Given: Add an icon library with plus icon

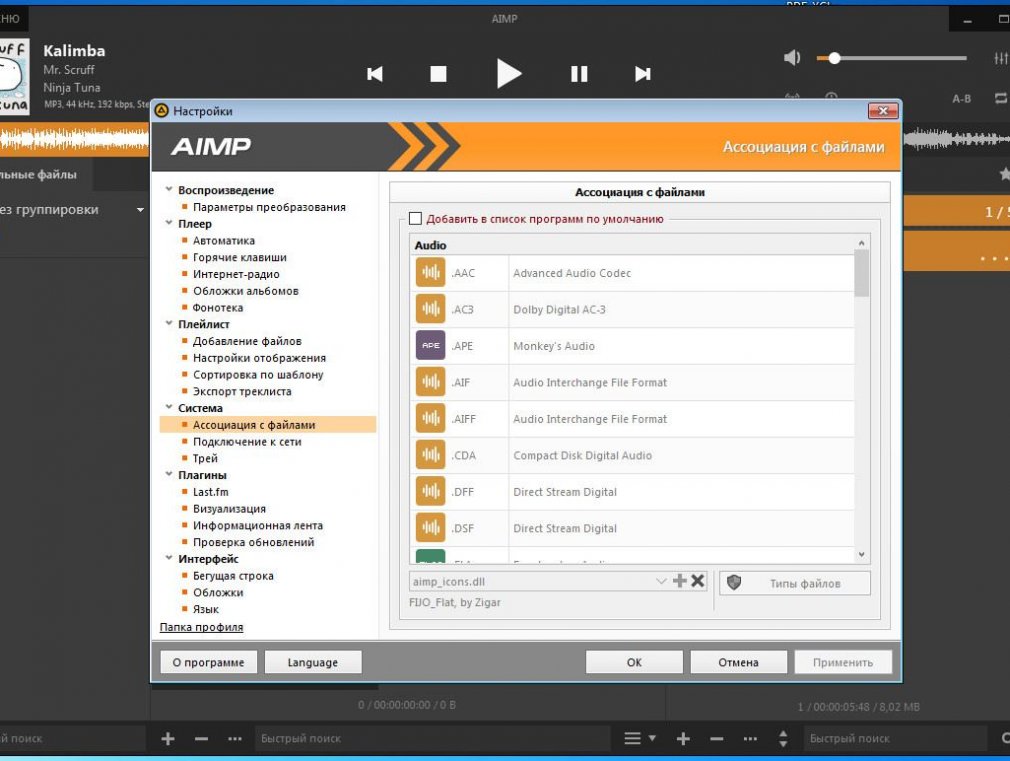Looking at the screenshot, I should [x=680, y=581].
